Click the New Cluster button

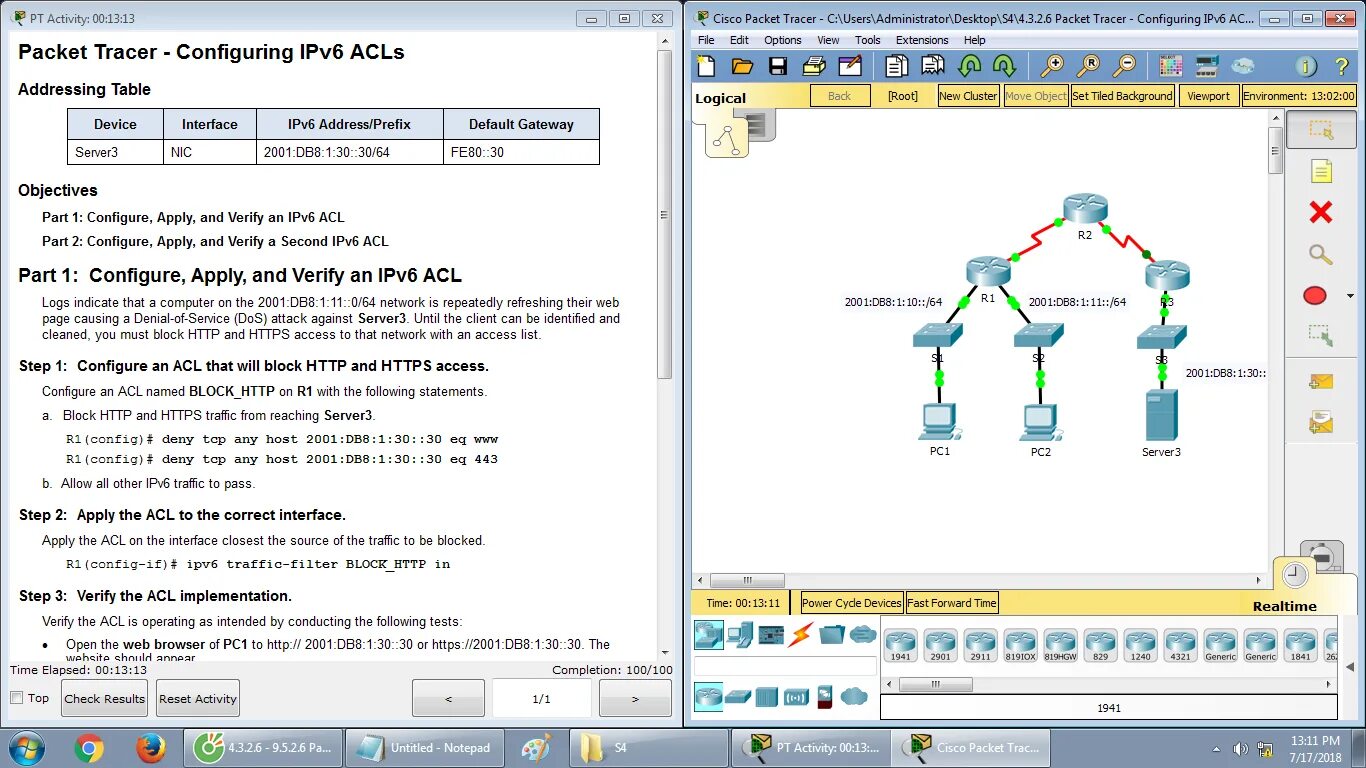pyautogui.click(x=968, y=96)
